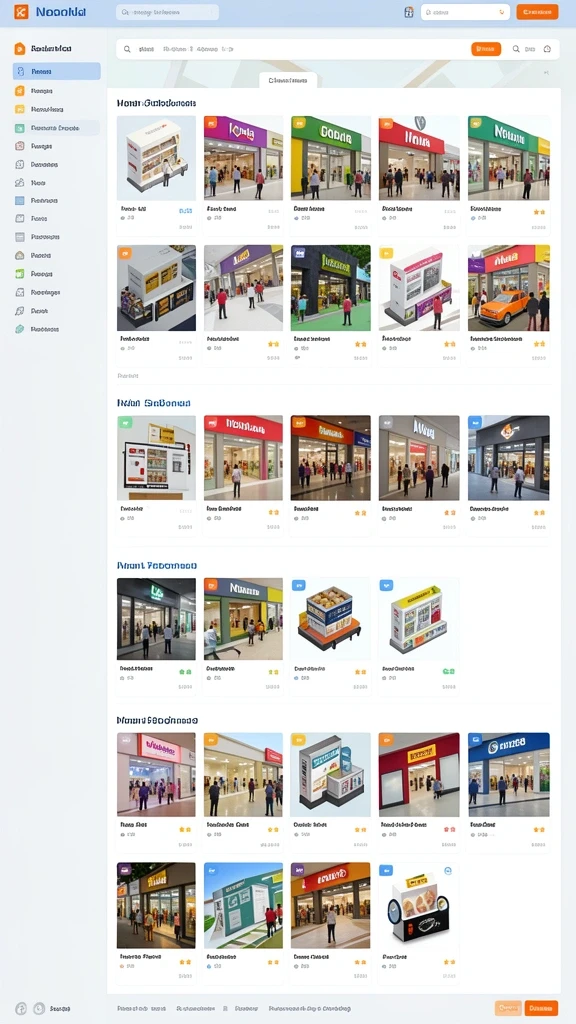The height and width of the screenshot is (1024, 576).
Task: Click the last teal icon in the sidebar
Action: [x=20, y=329]
